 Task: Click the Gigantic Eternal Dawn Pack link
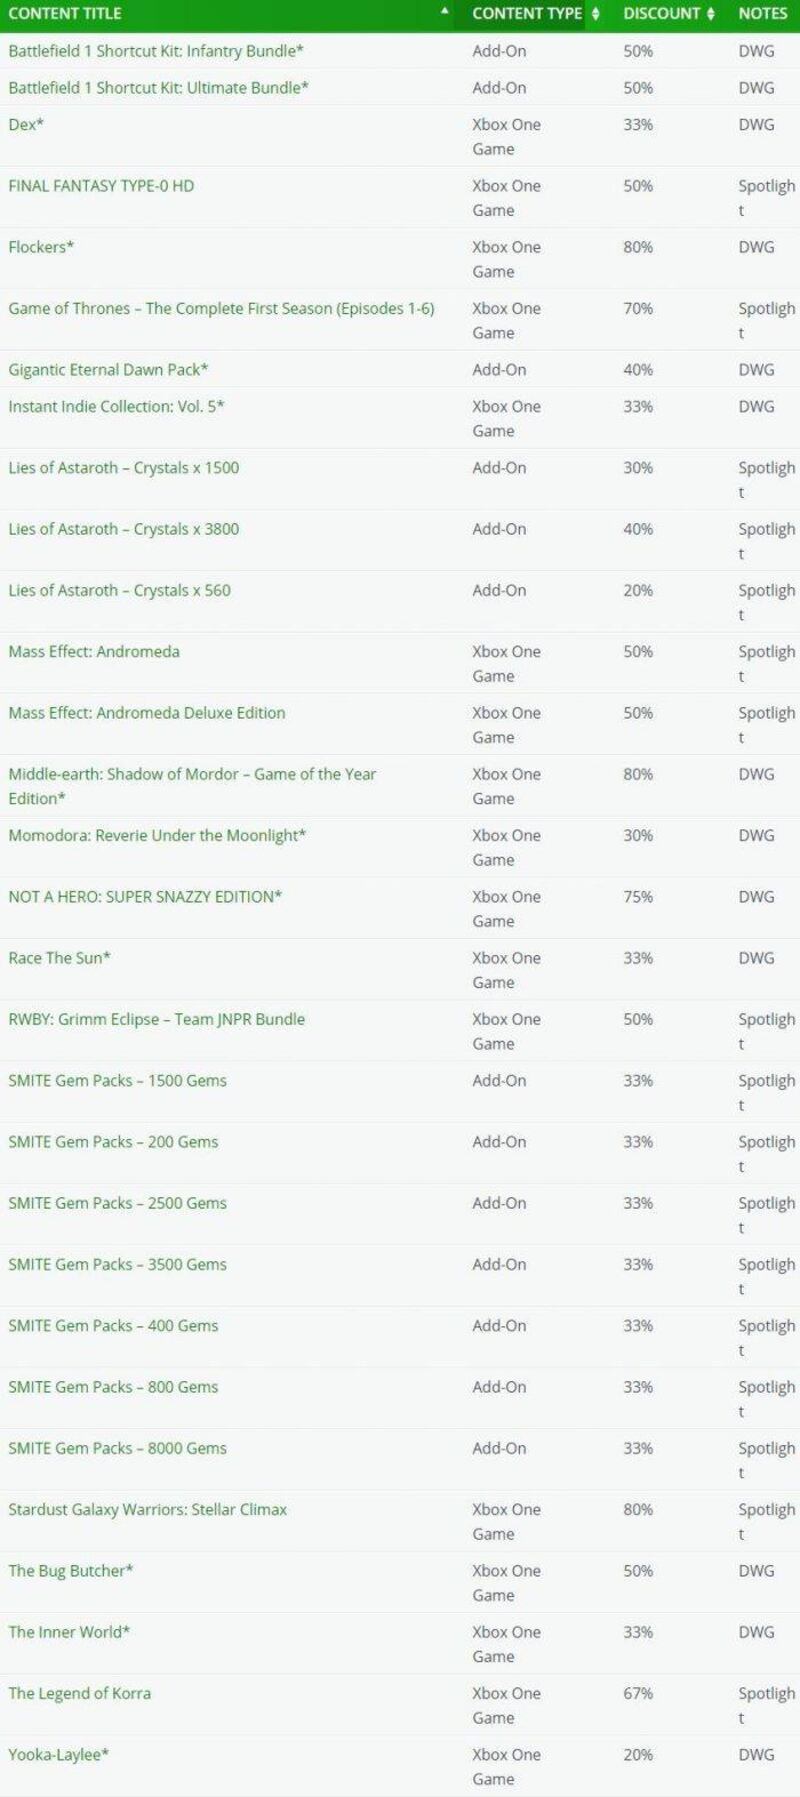tap(108, 370)
